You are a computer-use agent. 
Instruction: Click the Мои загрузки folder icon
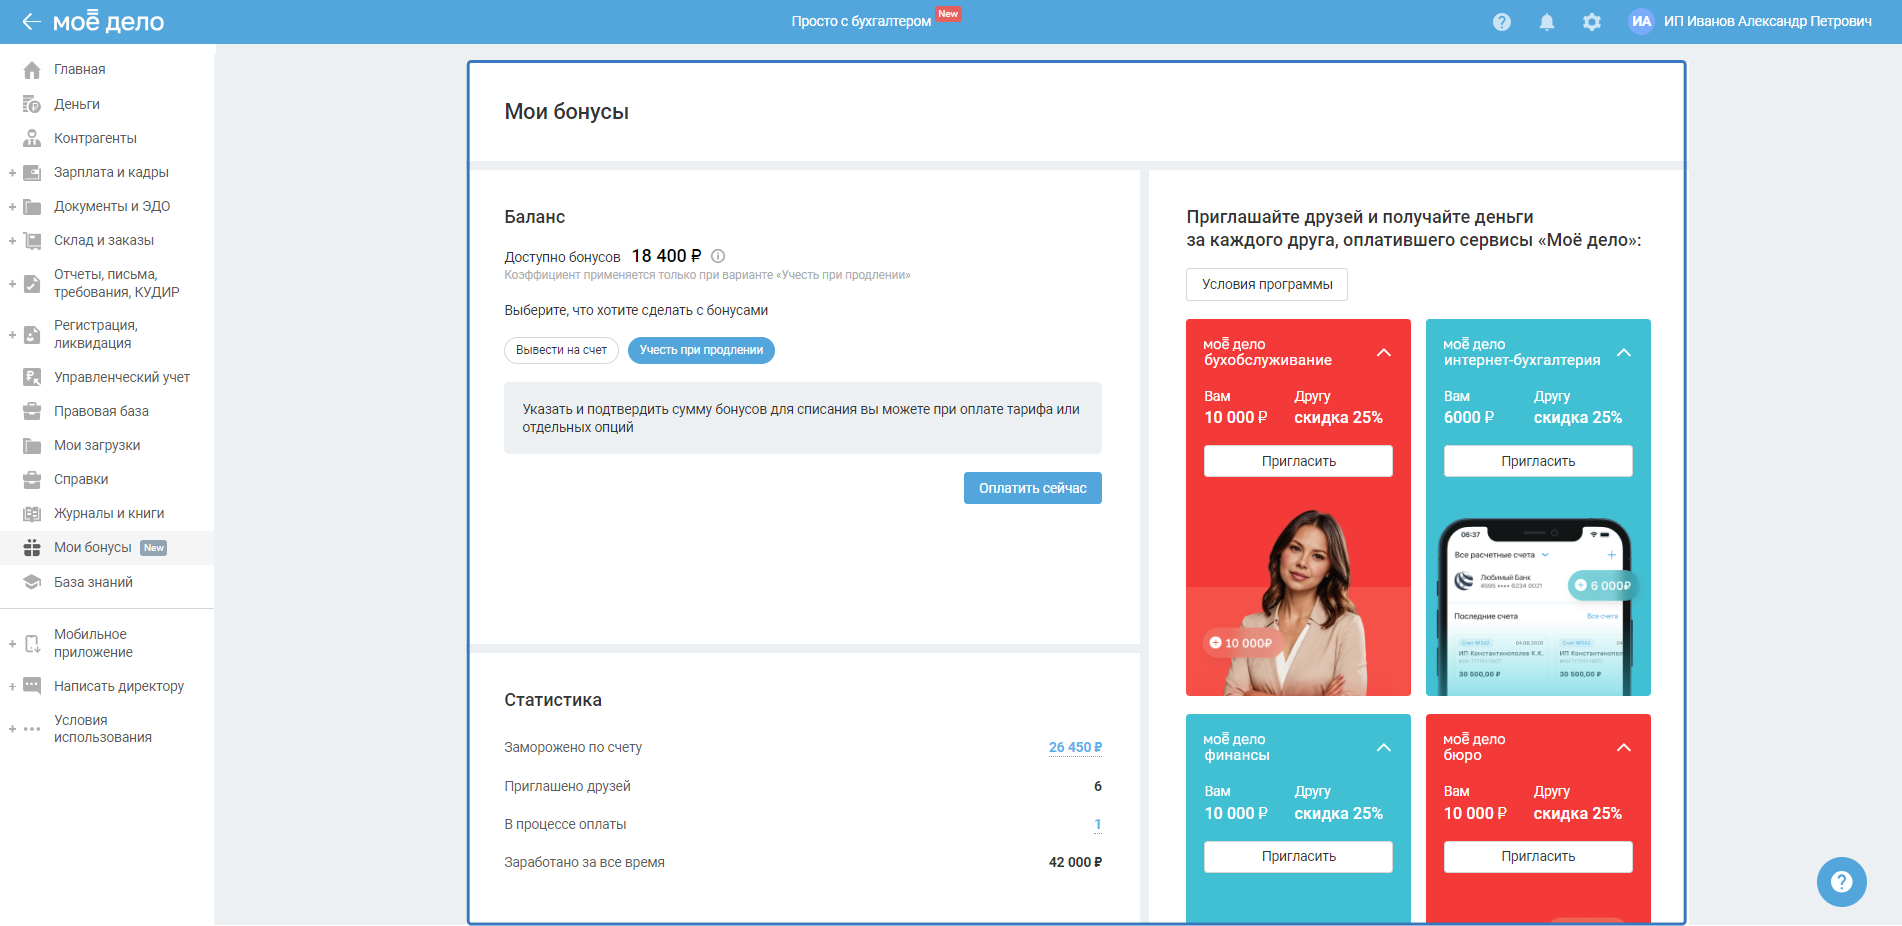pyautogui.click(x=32, y=445)
